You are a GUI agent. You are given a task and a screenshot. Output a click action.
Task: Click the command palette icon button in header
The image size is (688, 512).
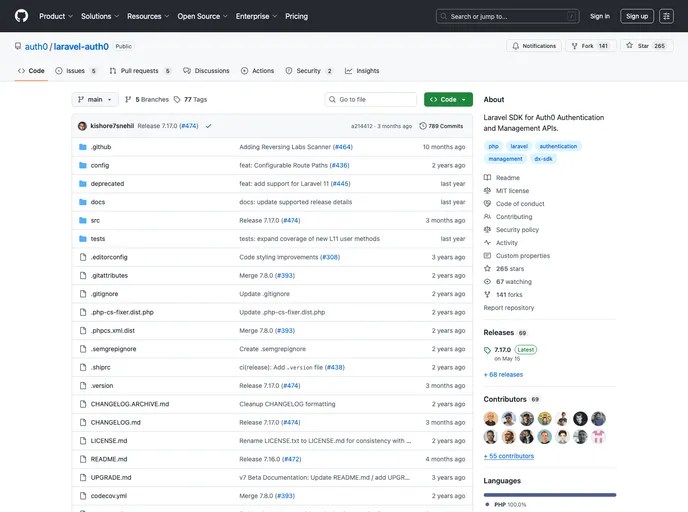[x=666, y=16]
